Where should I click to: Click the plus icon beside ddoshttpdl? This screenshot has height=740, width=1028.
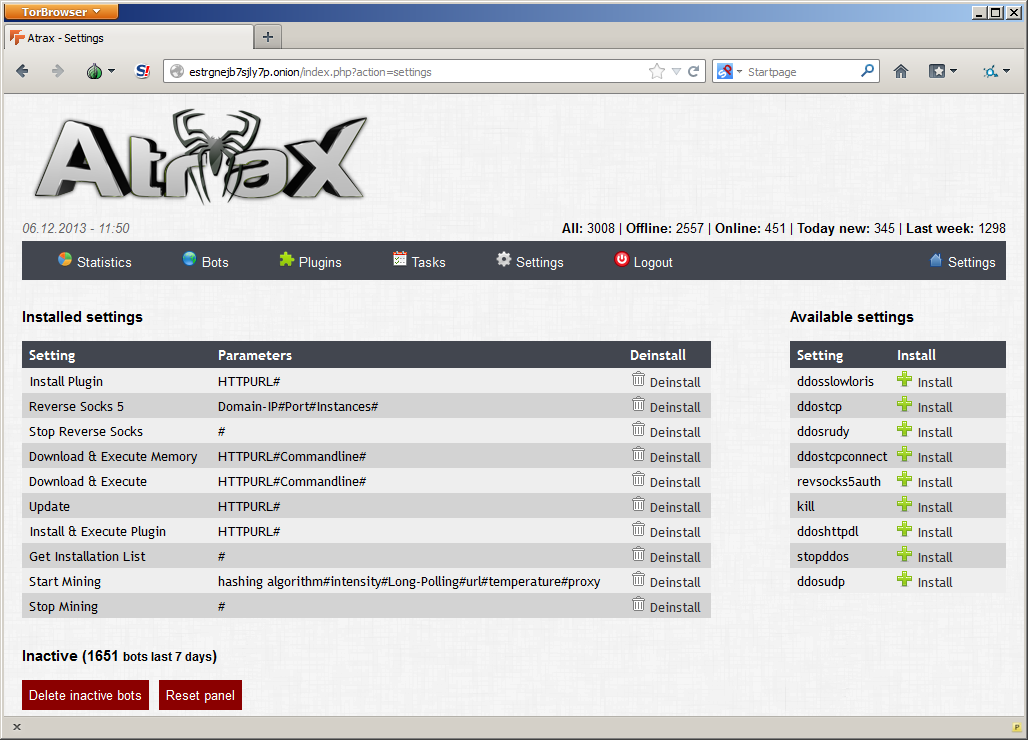[x=904, y=530]
